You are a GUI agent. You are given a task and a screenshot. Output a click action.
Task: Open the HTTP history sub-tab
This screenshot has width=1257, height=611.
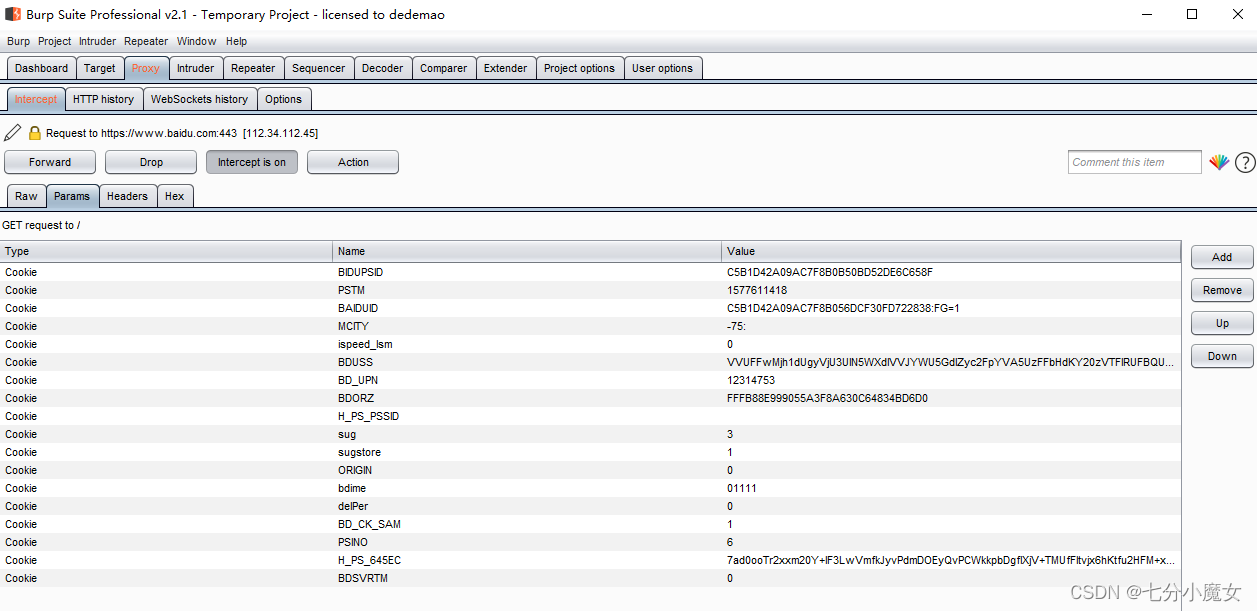click(103, 99)
